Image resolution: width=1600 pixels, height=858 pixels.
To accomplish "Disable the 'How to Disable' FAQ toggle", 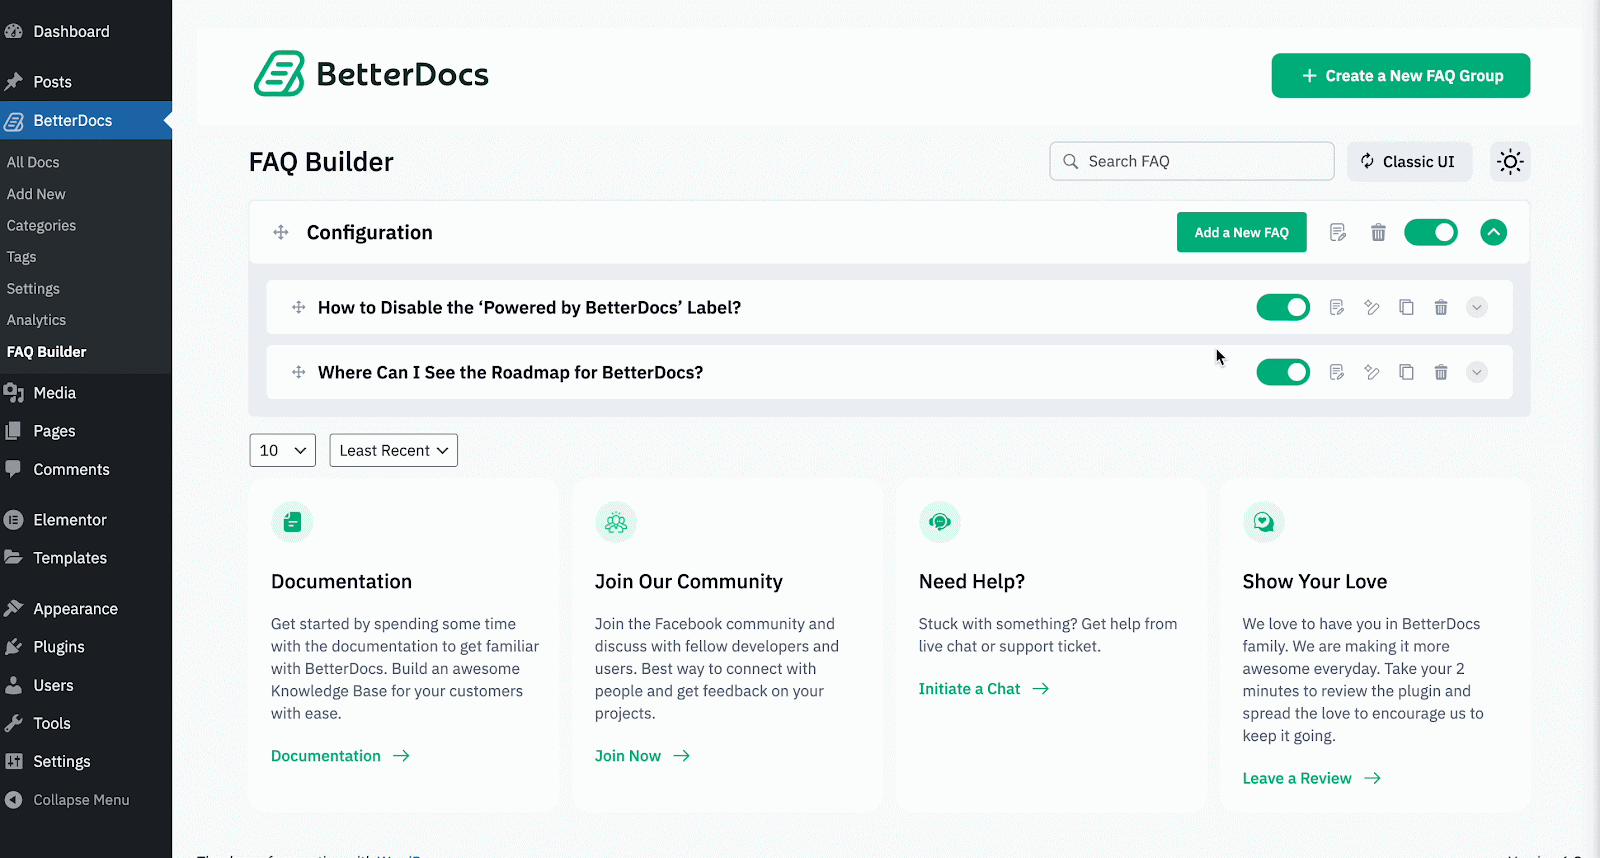I will click(x=1283, y=307).
